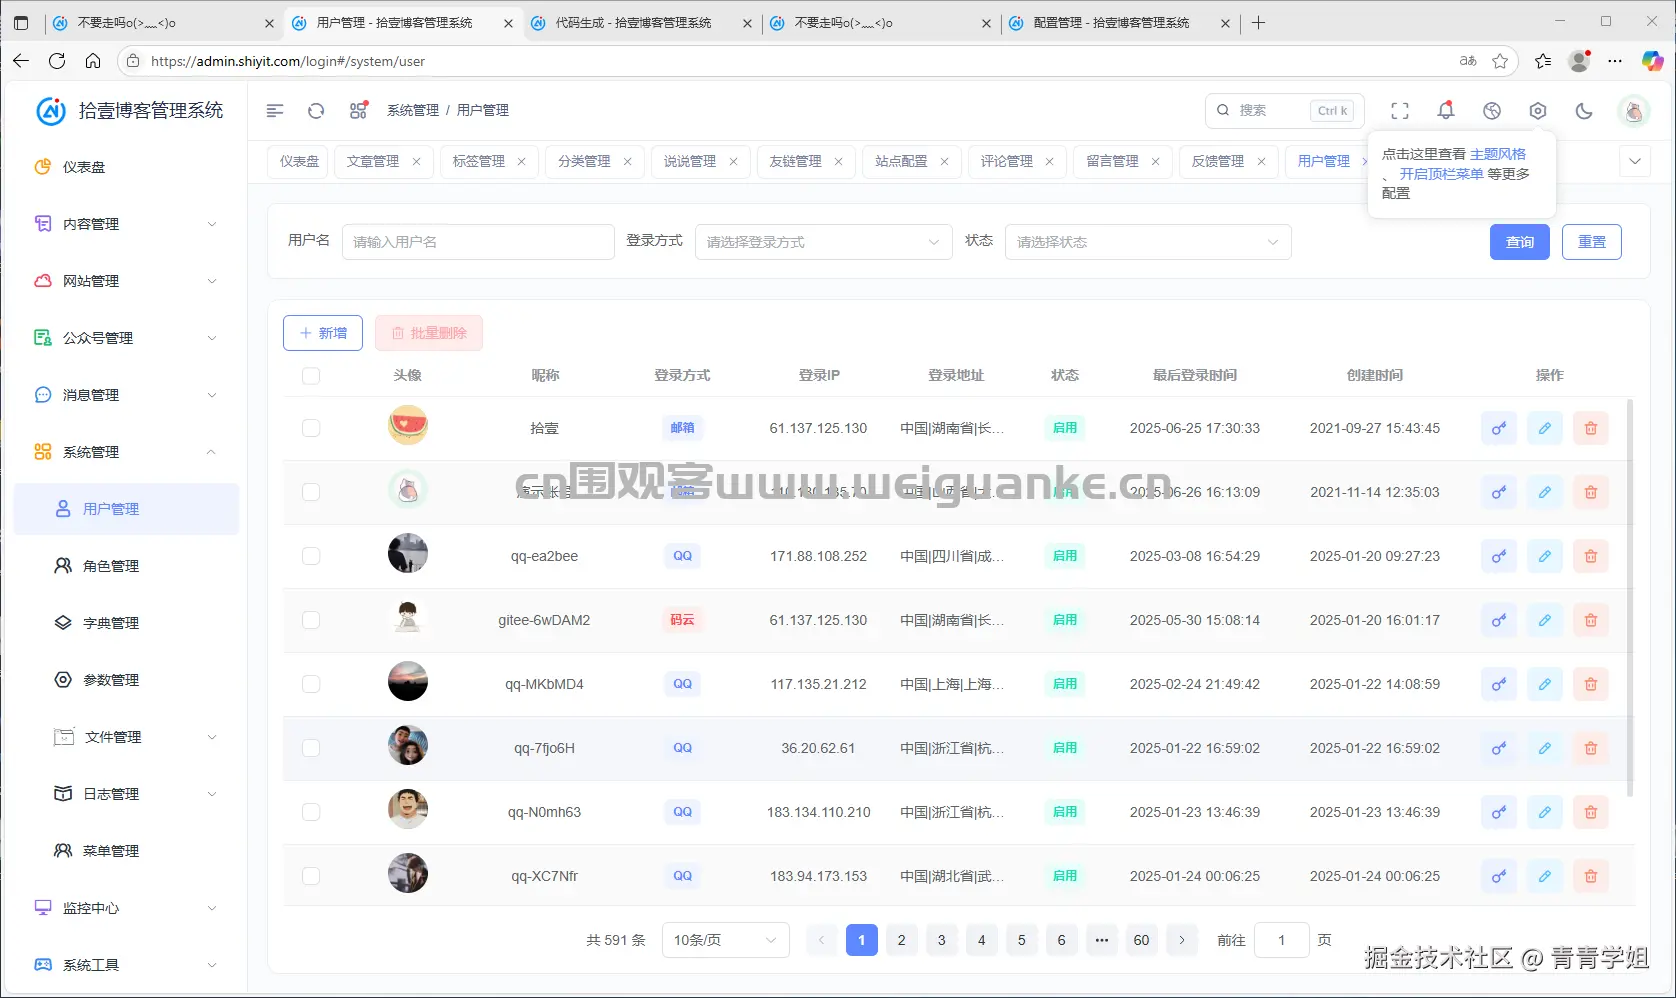The height and width of the screenshot is (998, 1676).
Task: Edit user gitee-6wDAM2 with pencil icon
Action: (1545, 620)
